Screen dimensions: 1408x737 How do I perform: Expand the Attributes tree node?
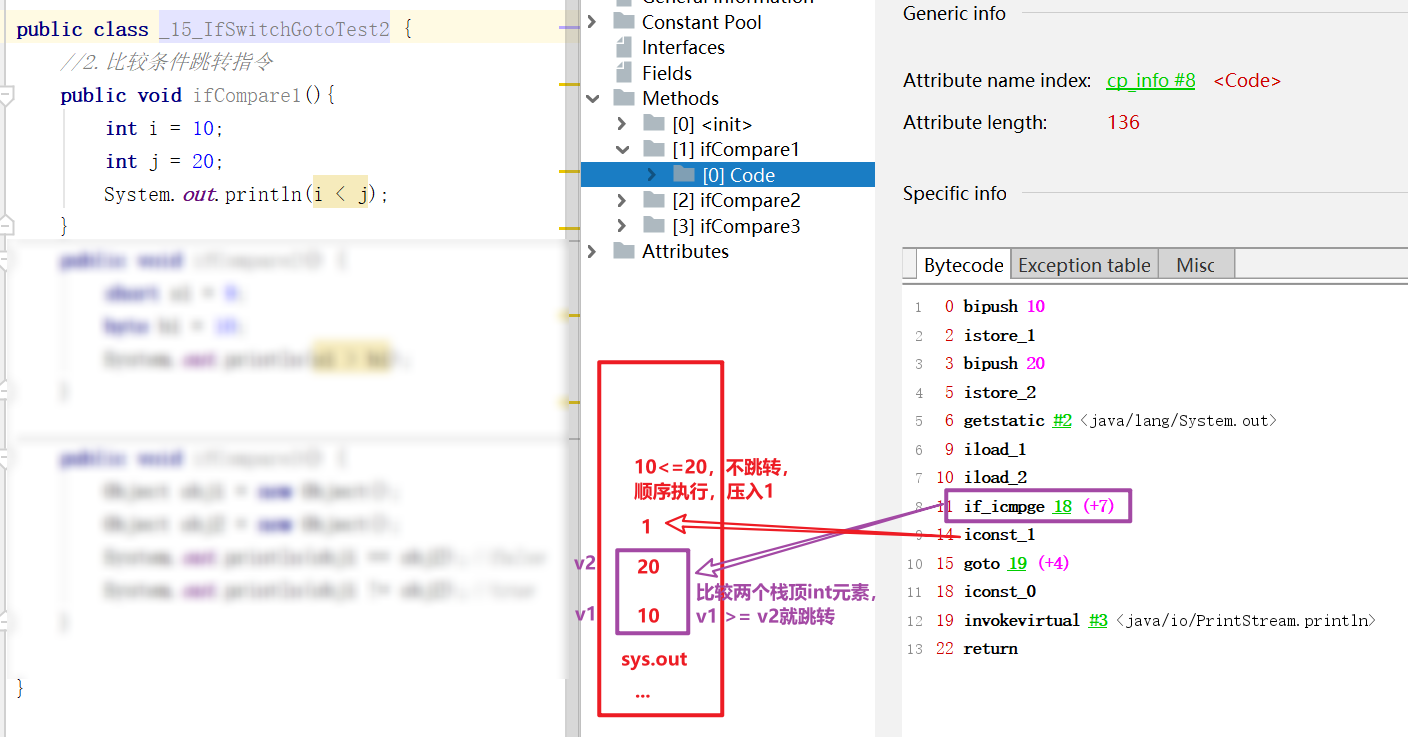coord(592,251)
